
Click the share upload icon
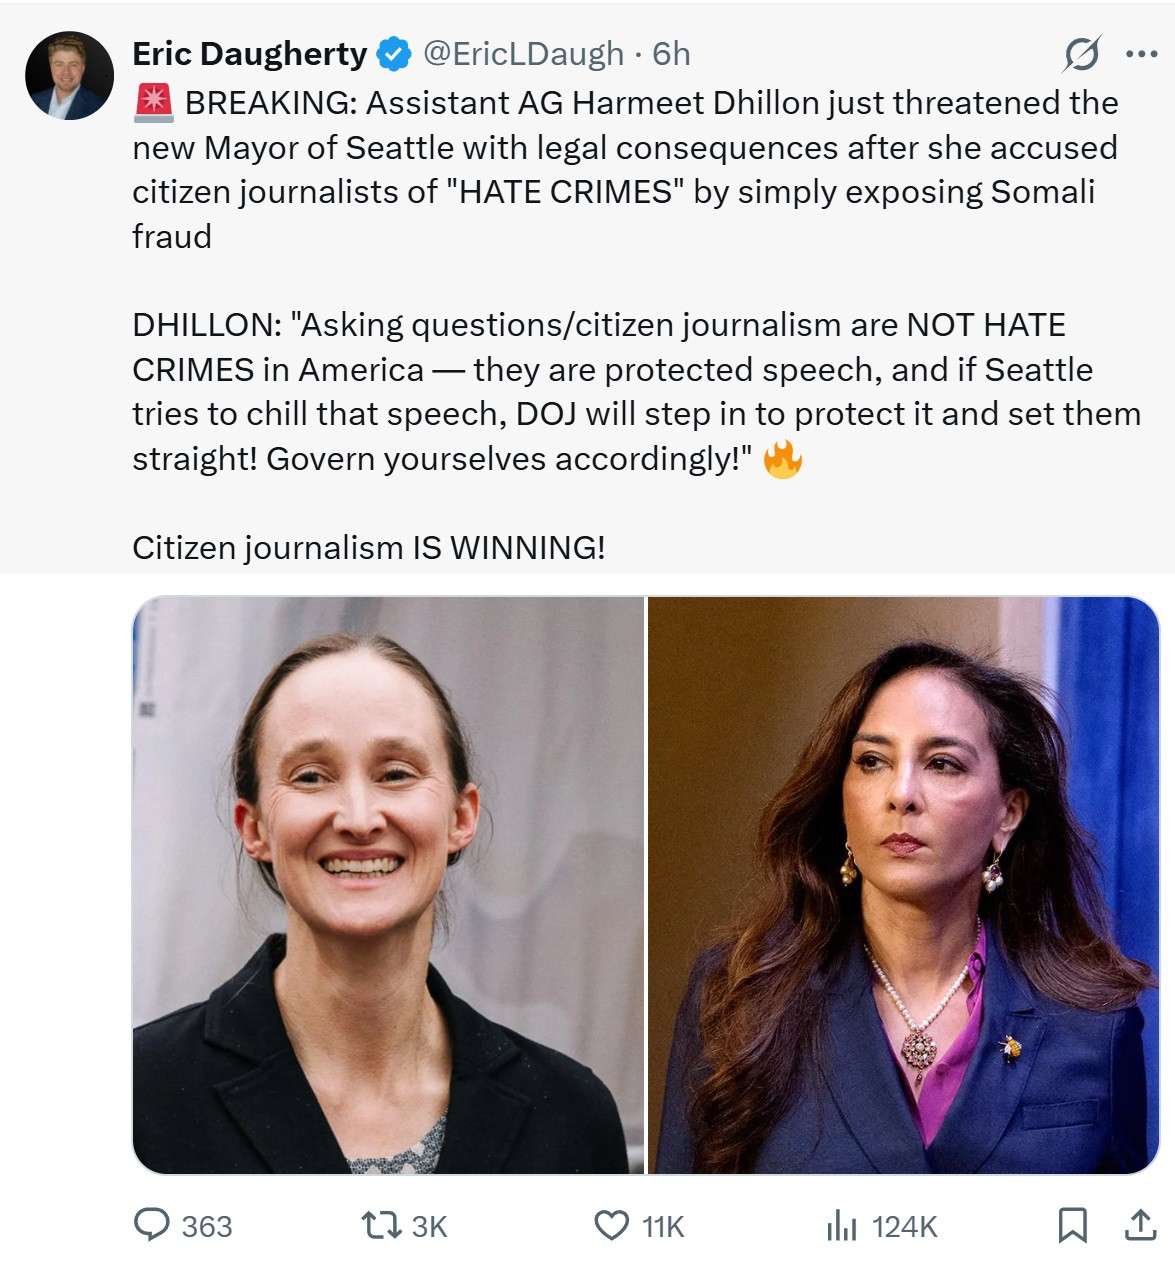[x=1140, y=1225]
